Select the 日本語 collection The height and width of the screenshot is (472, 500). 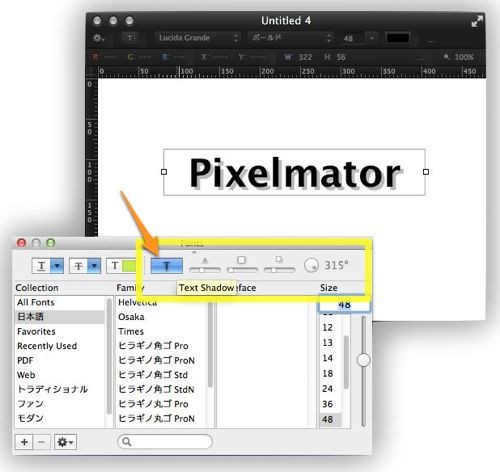[60, 317]
